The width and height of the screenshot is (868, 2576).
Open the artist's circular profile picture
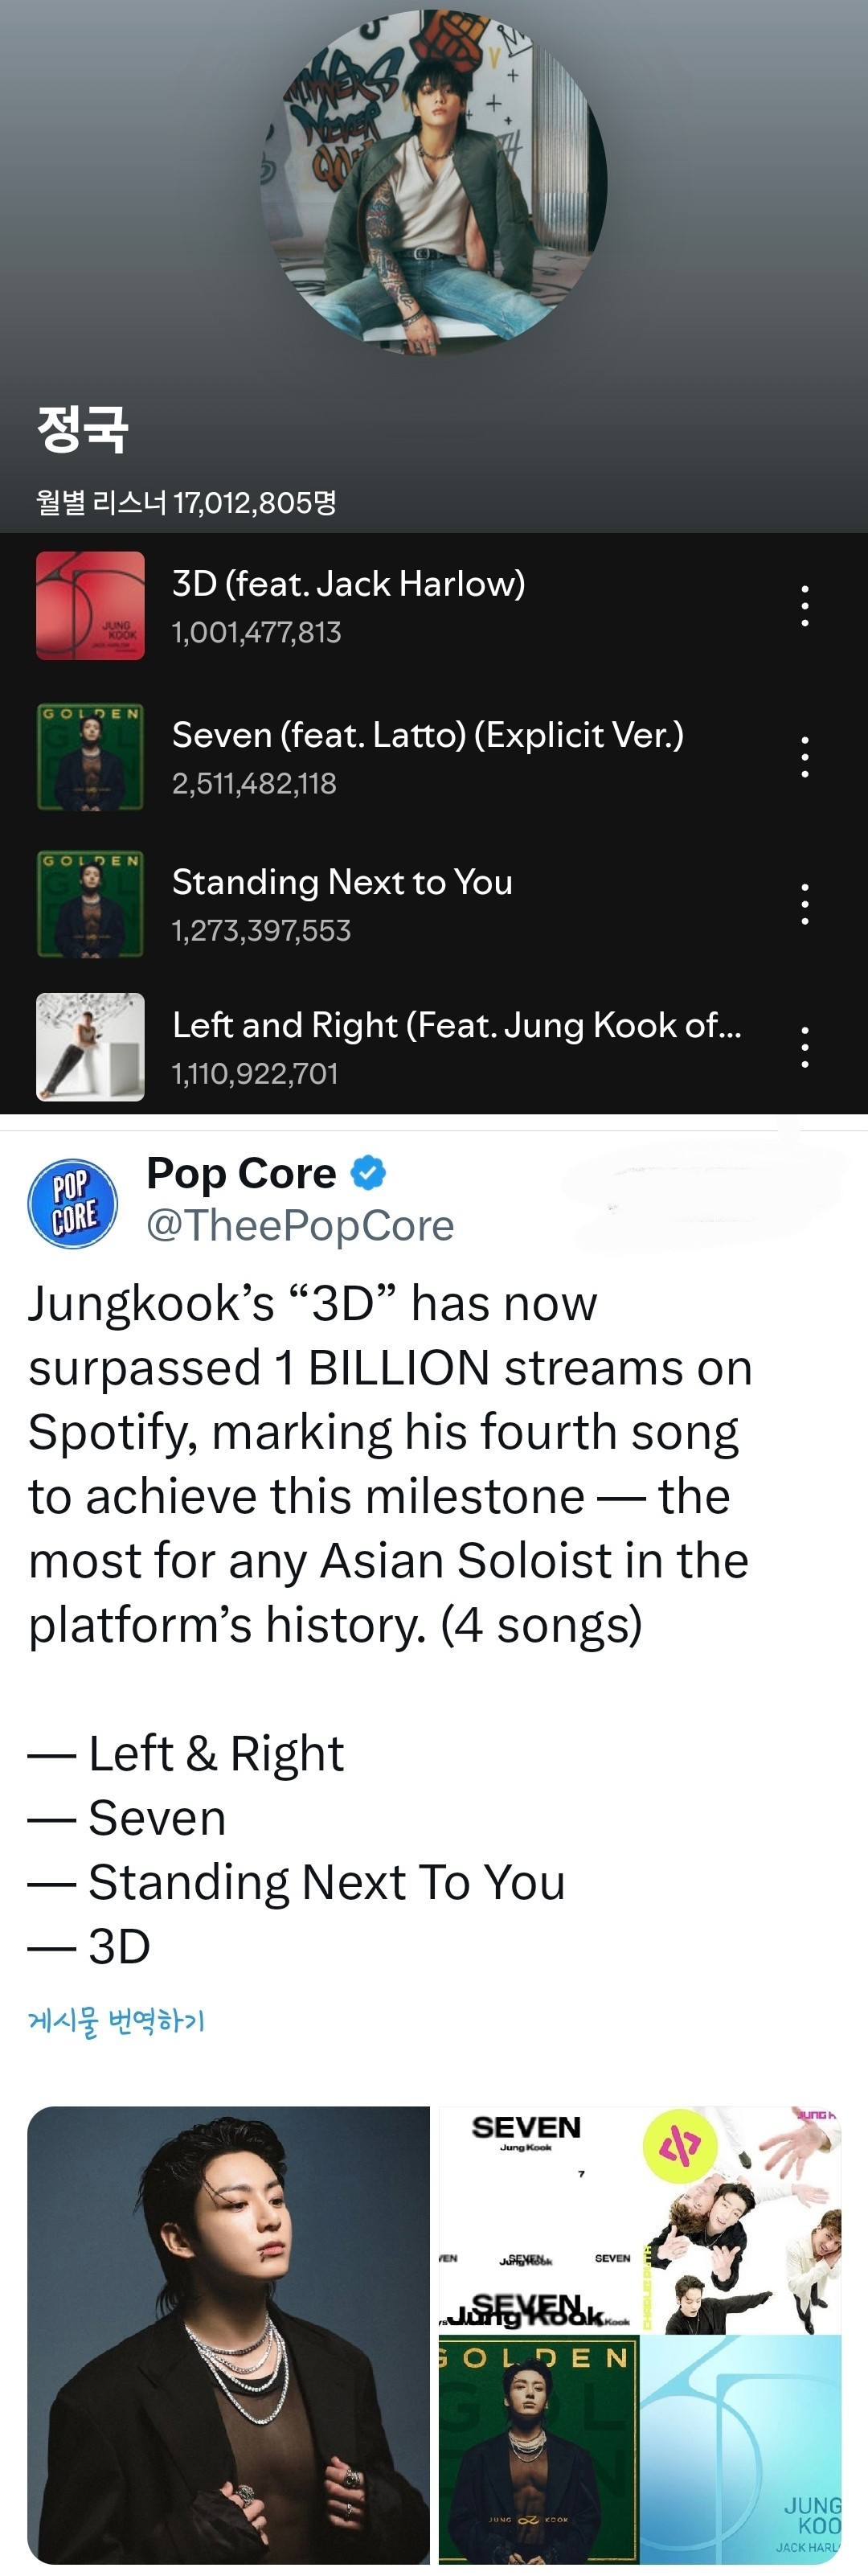pos(433,182)
